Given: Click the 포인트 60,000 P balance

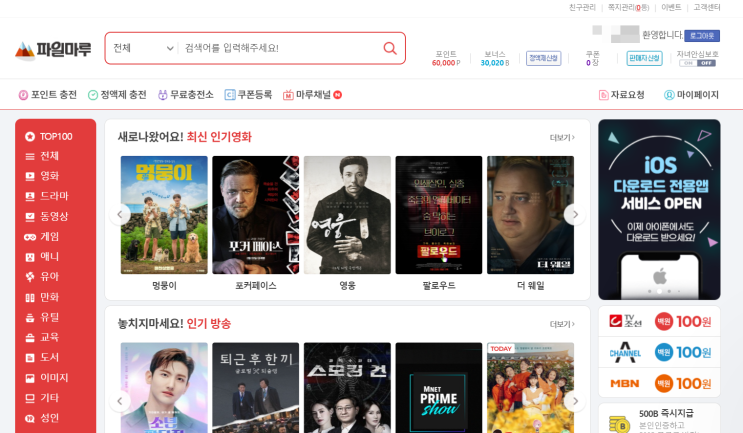Looking at the screenshot, I should [446, 58].
